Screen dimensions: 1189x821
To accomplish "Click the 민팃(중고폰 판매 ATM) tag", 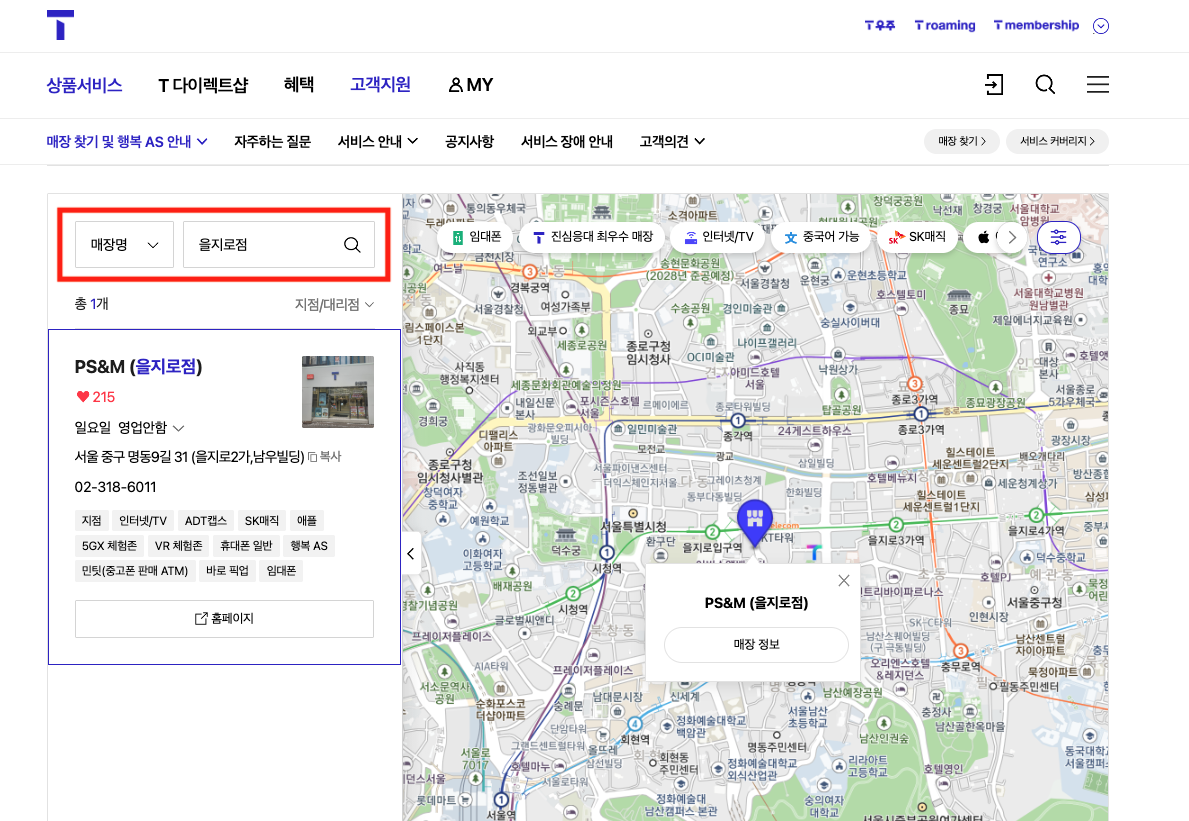I will point(135,571).
